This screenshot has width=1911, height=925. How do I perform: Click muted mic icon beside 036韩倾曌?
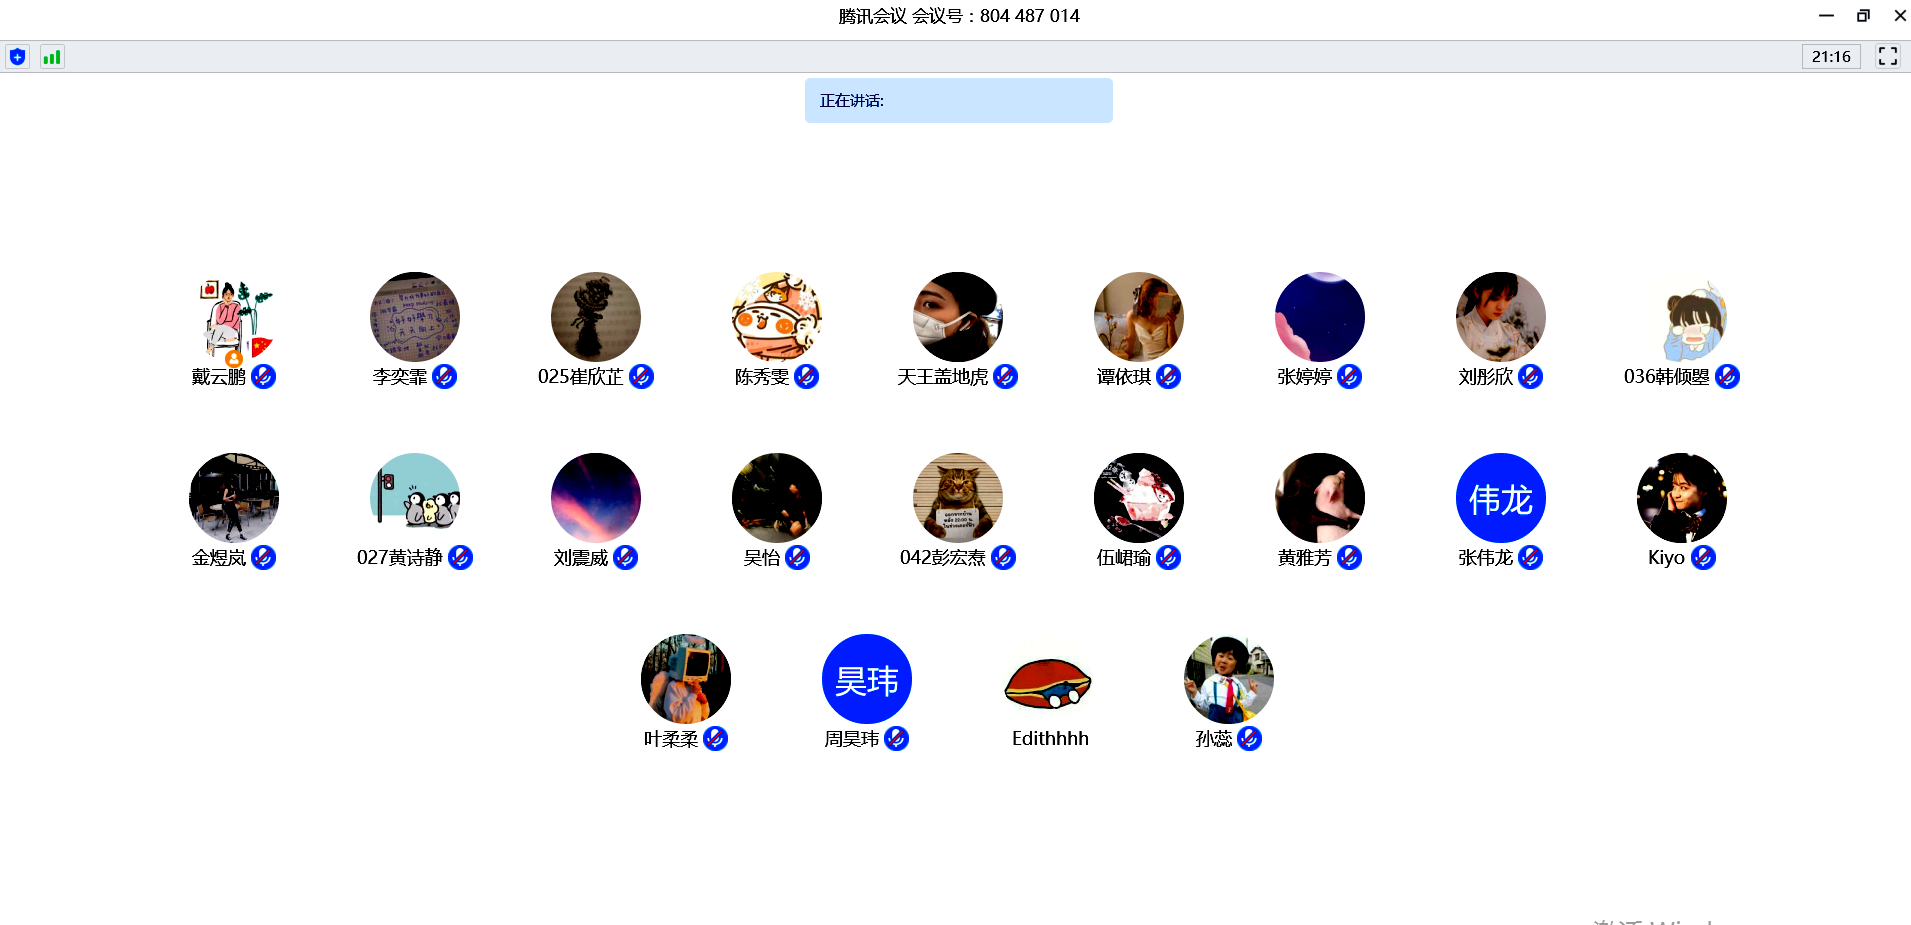click(1727, 376)
